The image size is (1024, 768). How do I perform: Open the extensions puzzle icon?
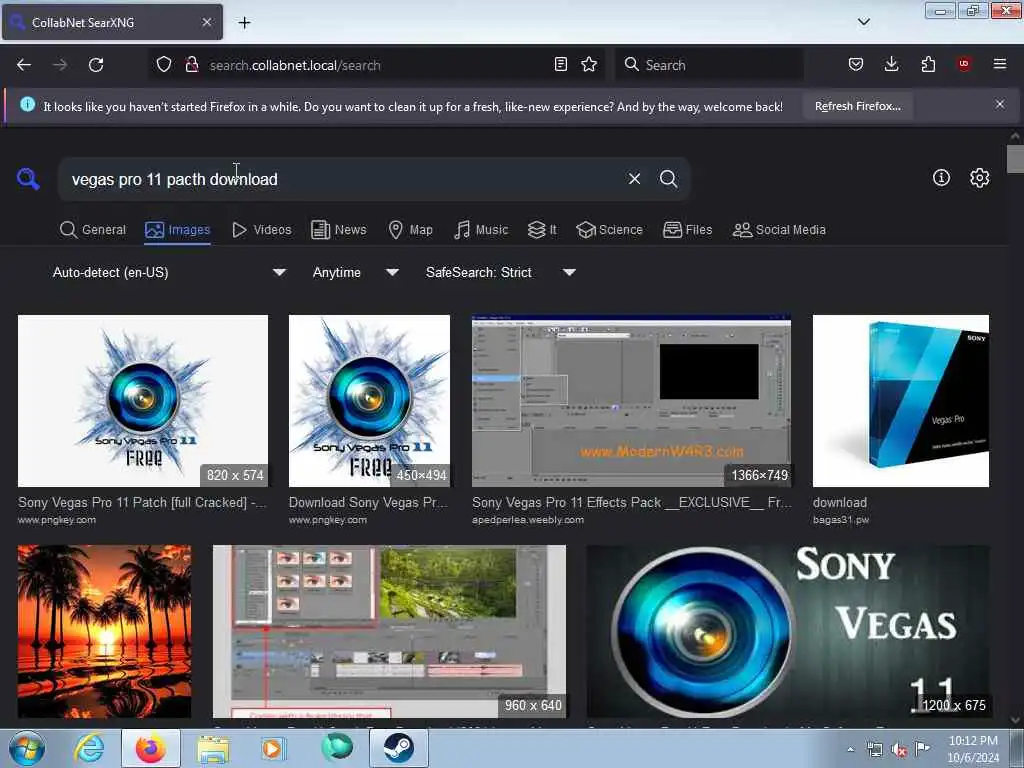pyautogui.click(x=928, y=64)
